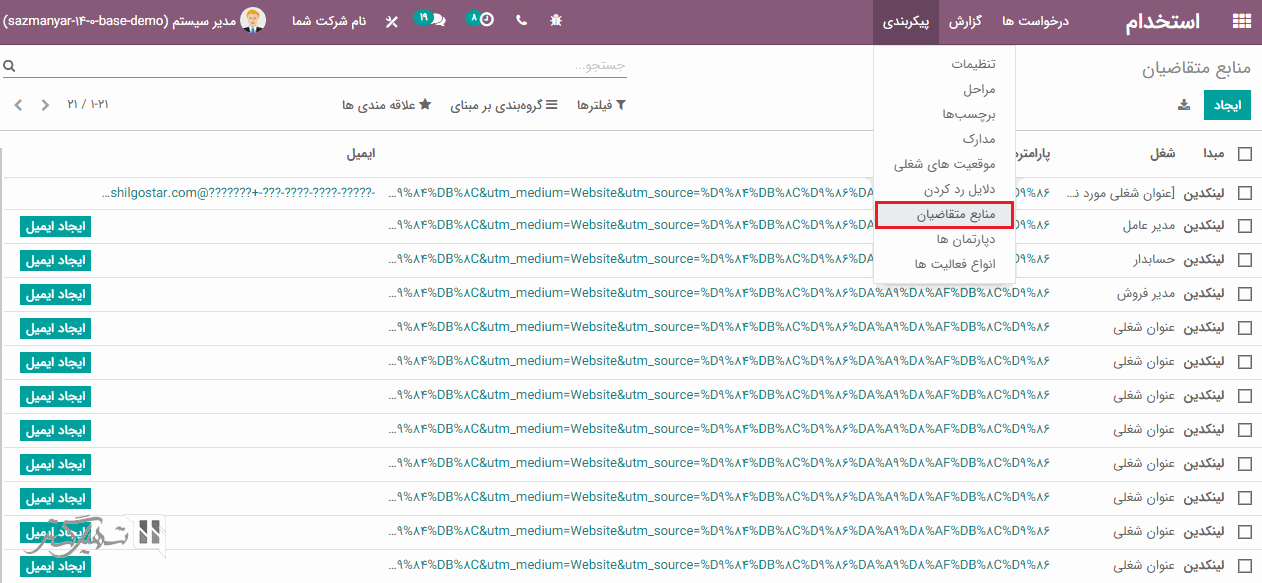Check the box for the مدیر عامل row
This screenshot has height=583, width=1262.
tap(1244, 227)
